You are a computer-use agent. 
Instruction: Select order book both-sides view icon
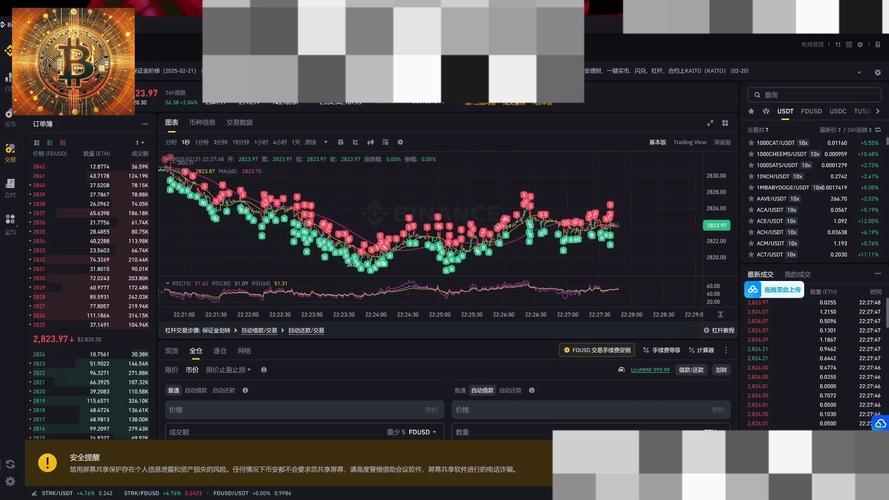(x=37, y=142)
